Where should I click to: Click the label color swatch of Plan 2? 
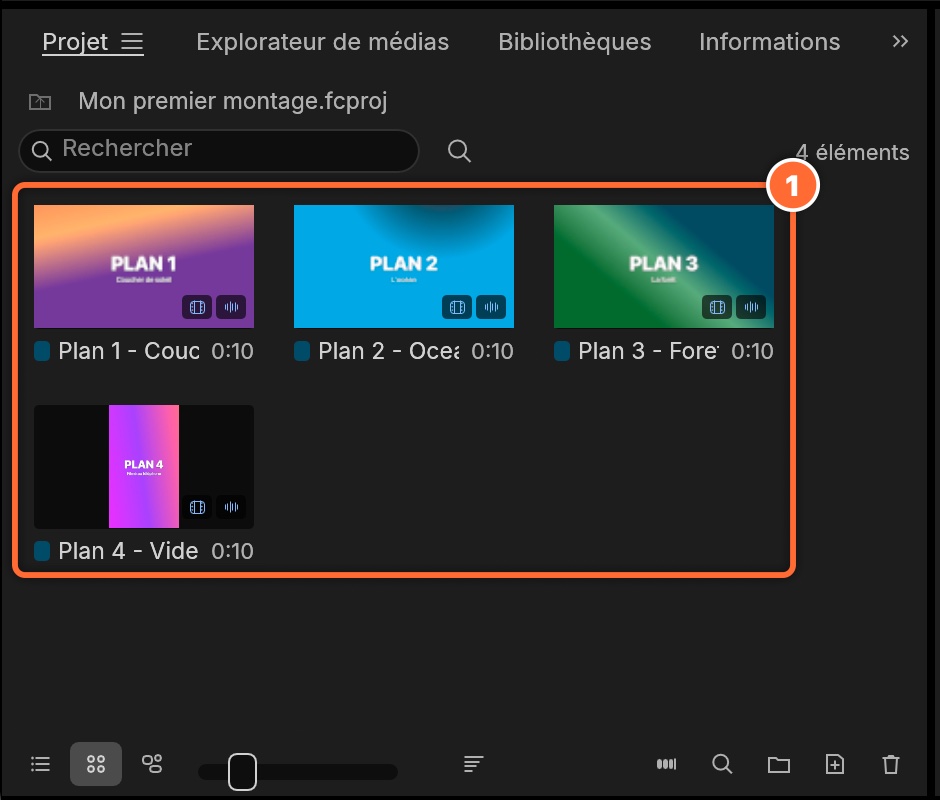302,351
